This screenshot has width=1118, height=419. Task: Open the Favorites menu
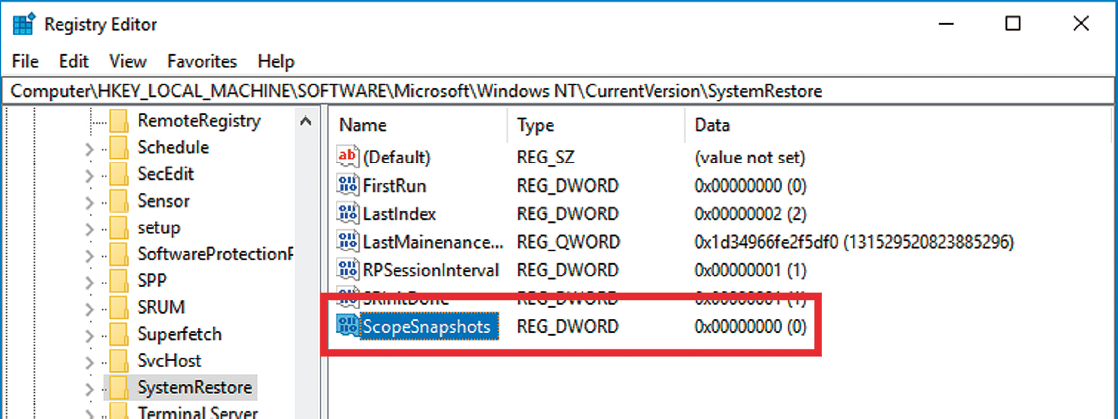click(x=202, y=61)
